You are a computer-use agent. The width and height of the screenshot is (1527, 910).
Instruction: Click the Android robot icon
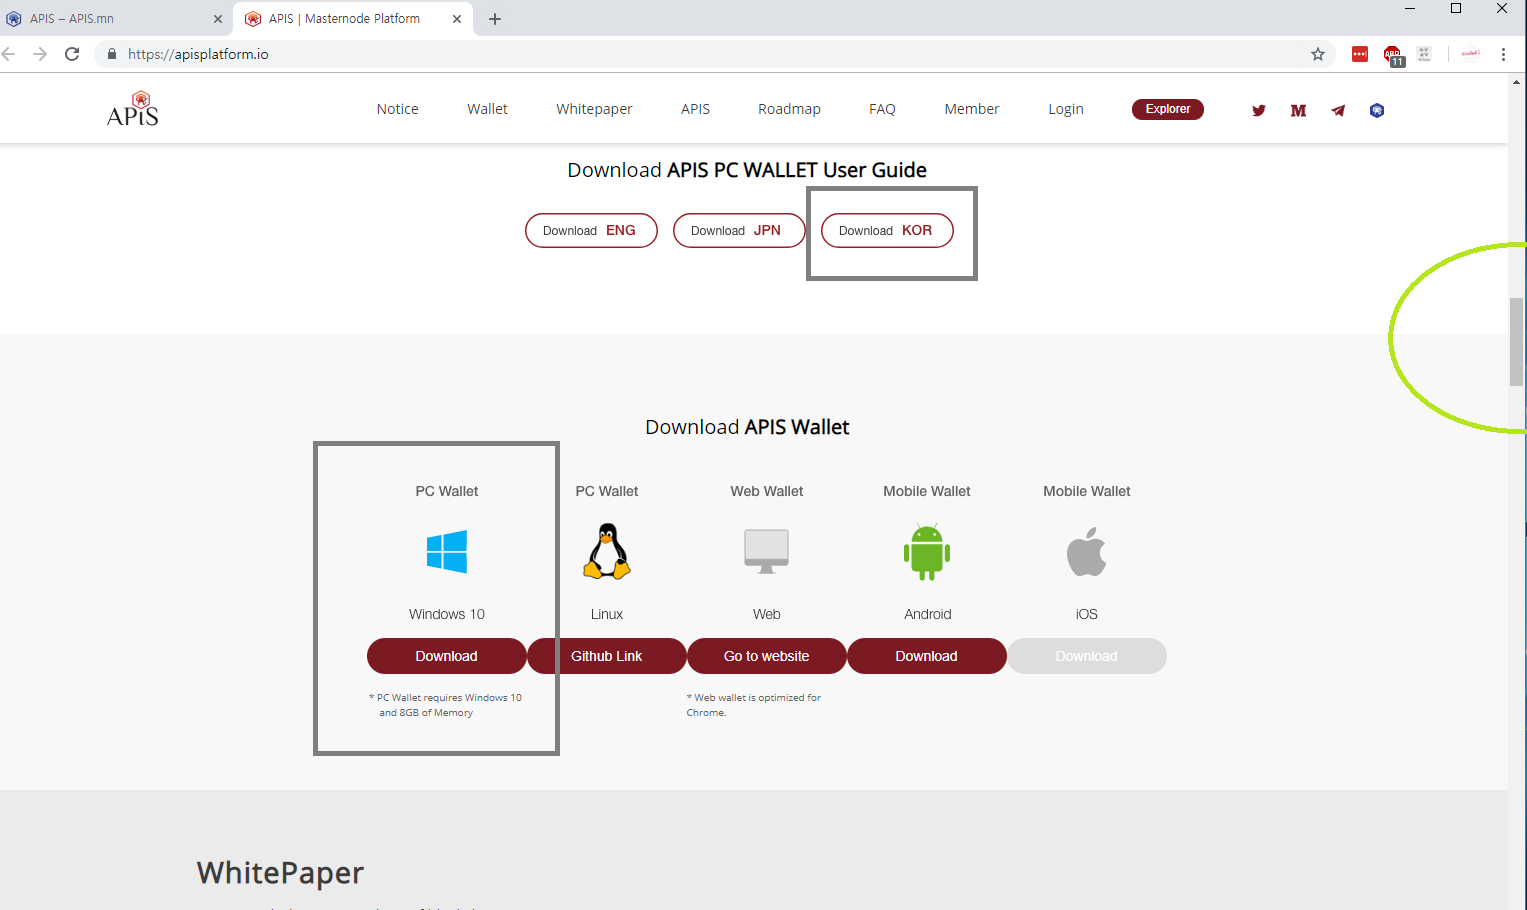click(x=927, y=552)
